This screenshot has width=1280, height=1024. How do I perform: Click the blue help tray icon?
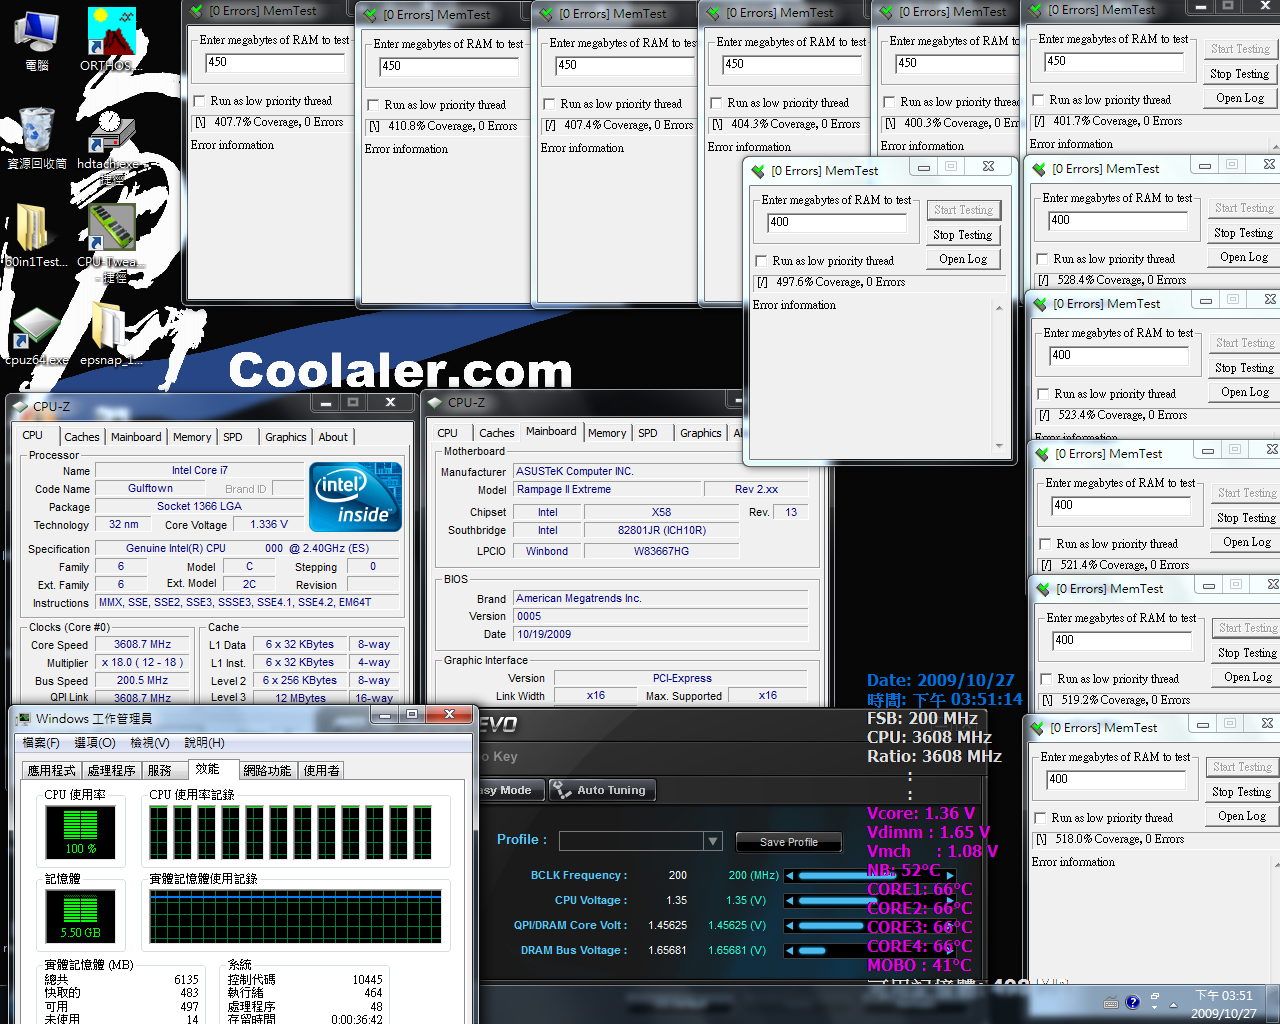coord(1132,1002)
